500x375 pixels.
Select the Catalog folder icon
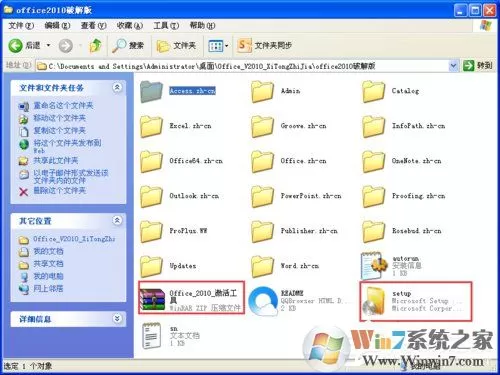point(373,91)
